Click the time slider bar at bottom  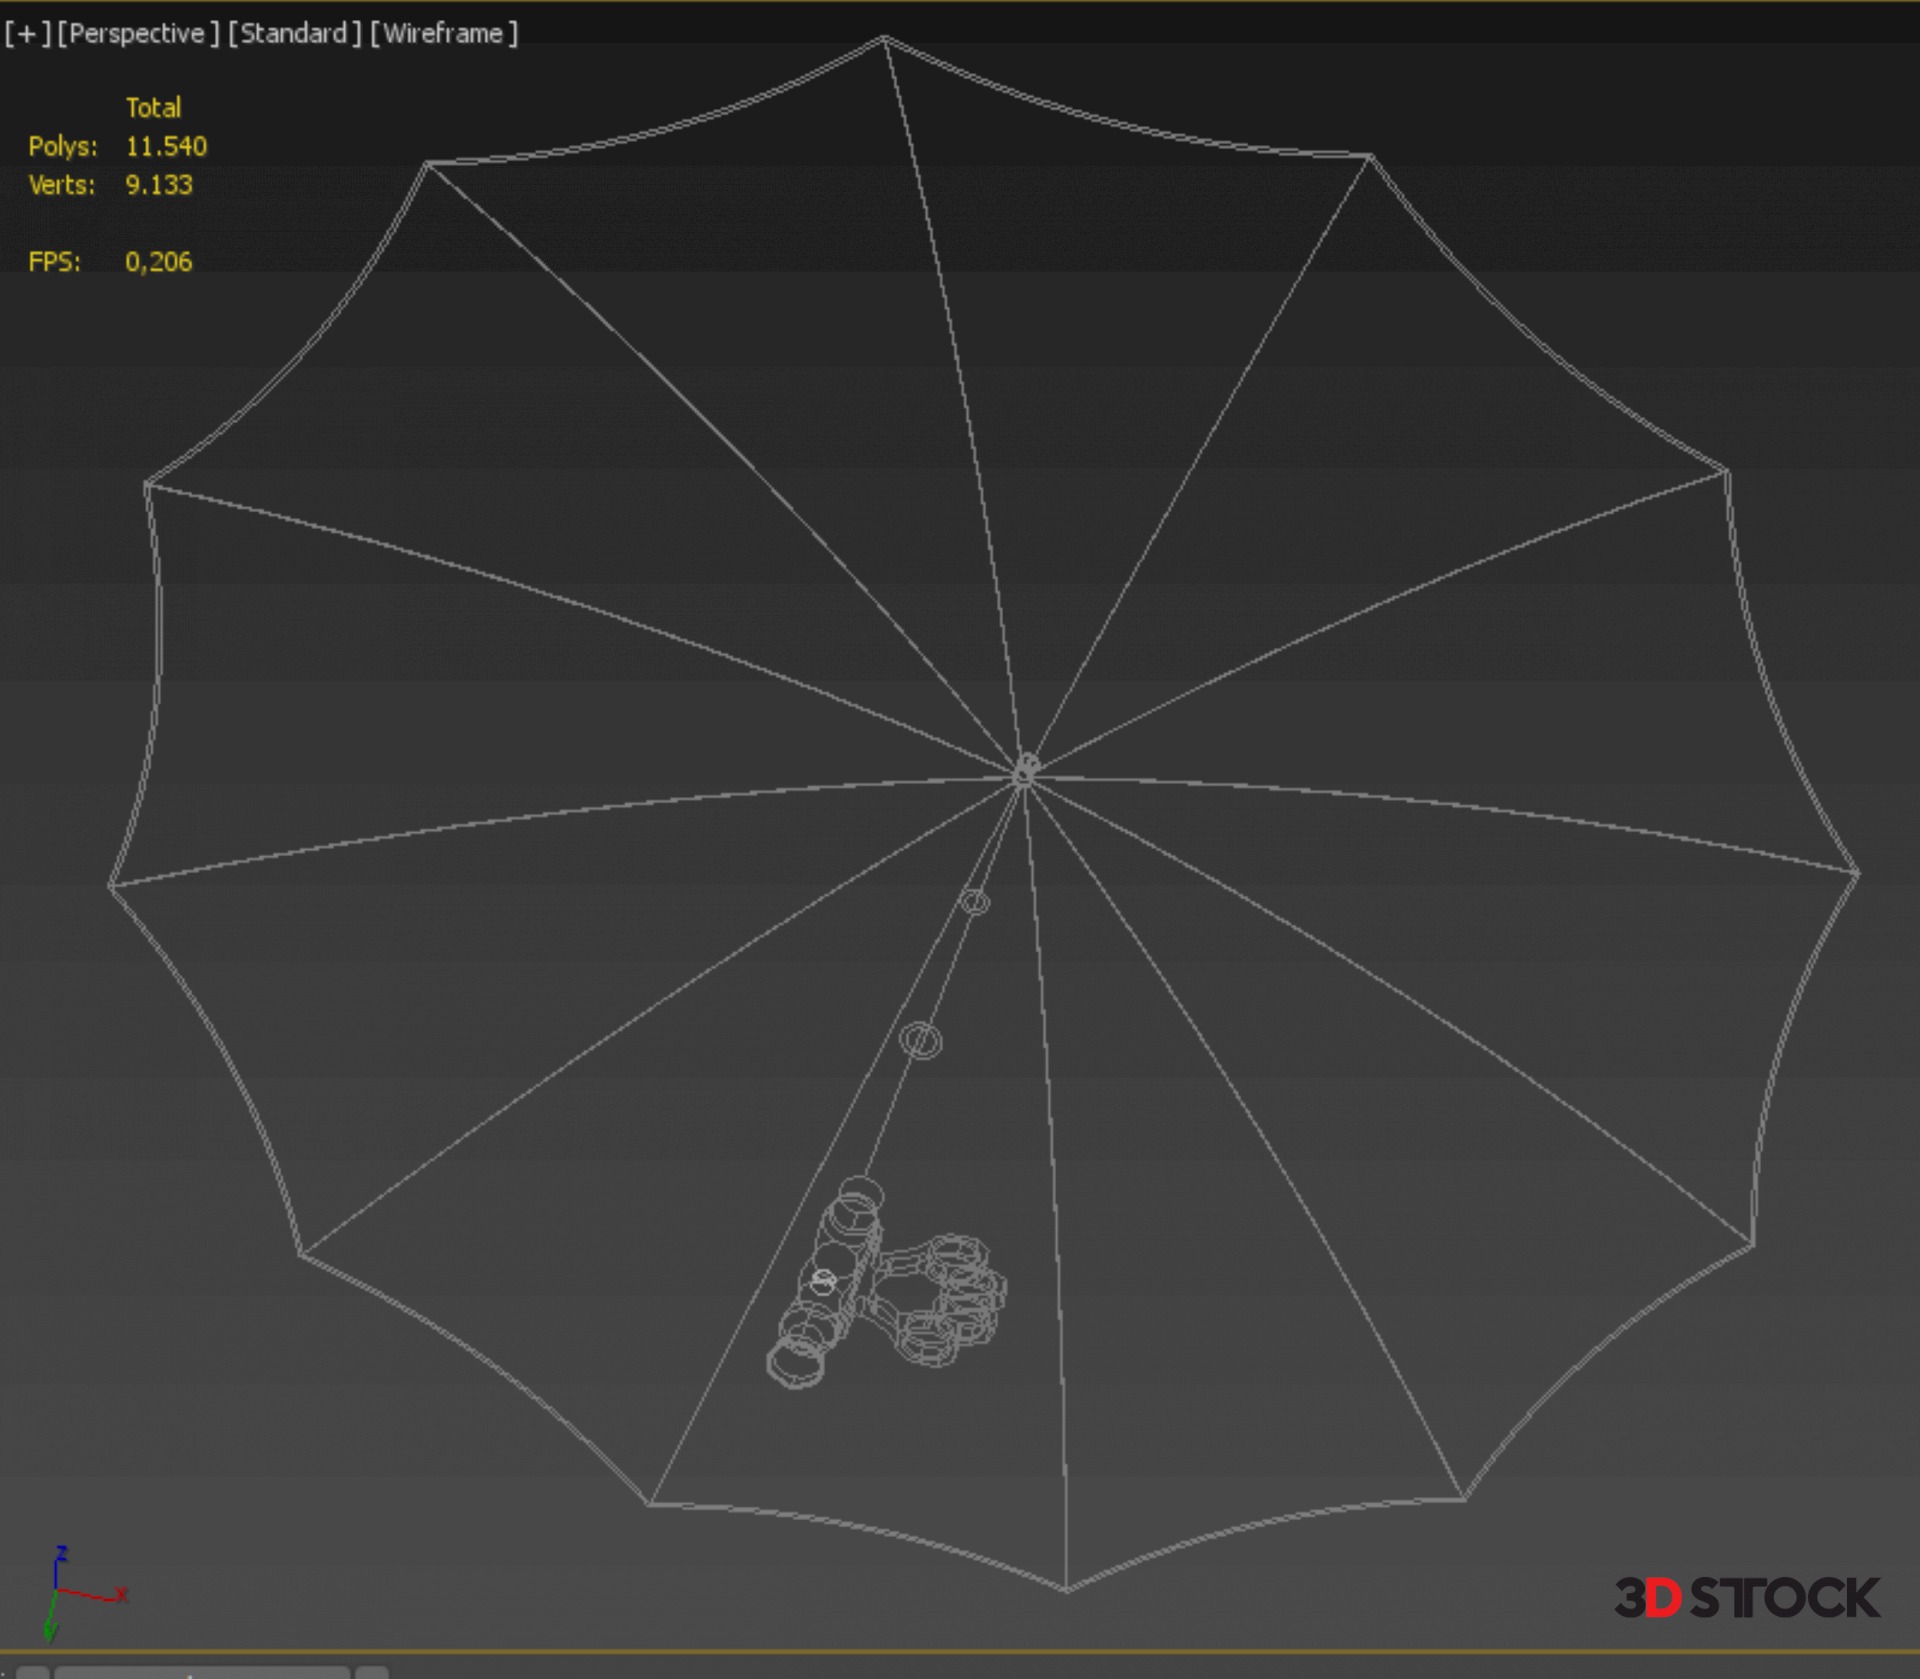coord(202,1672)
